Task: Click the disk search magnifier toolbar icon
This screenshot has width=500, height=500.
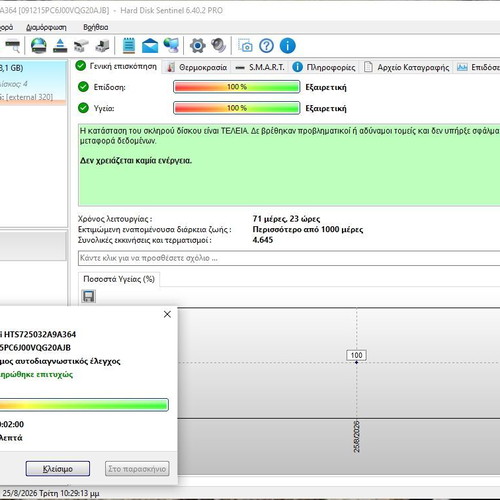Action: [x=13, y=46]
